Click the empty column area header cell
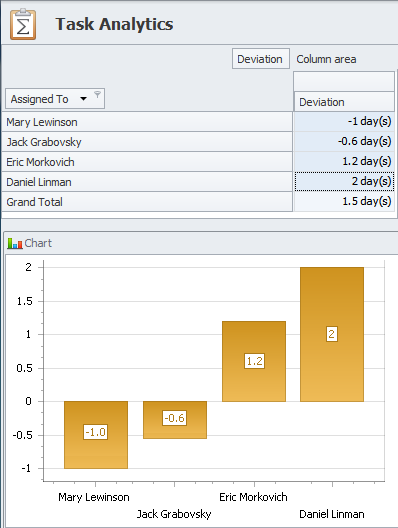398x528 pixels. coord(344,81)
